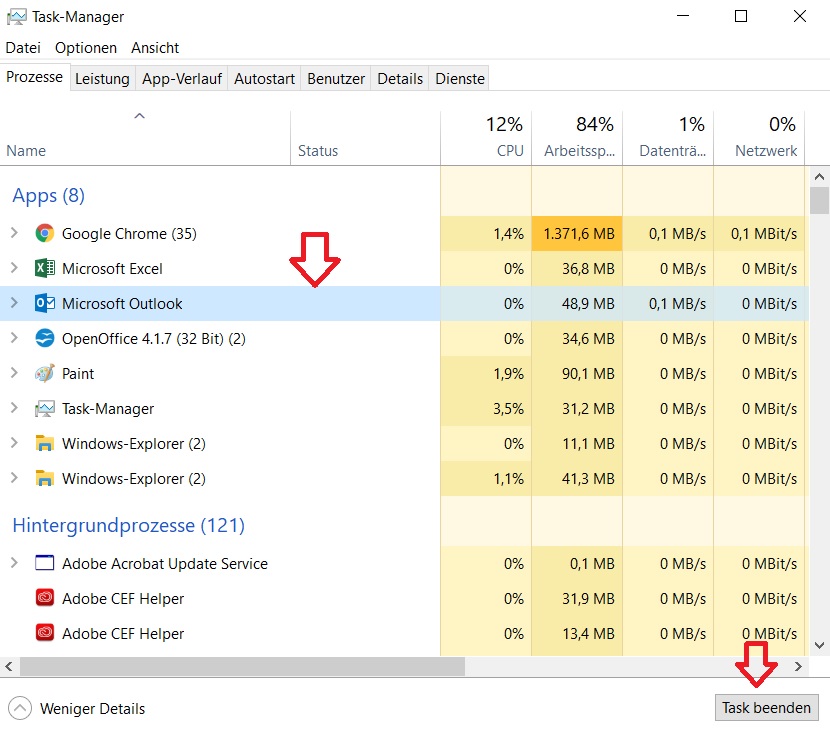Select the Google Chrome (35) row name
Image resolution: width=830 pixels, height=733 pixels.
coord(129,233)
